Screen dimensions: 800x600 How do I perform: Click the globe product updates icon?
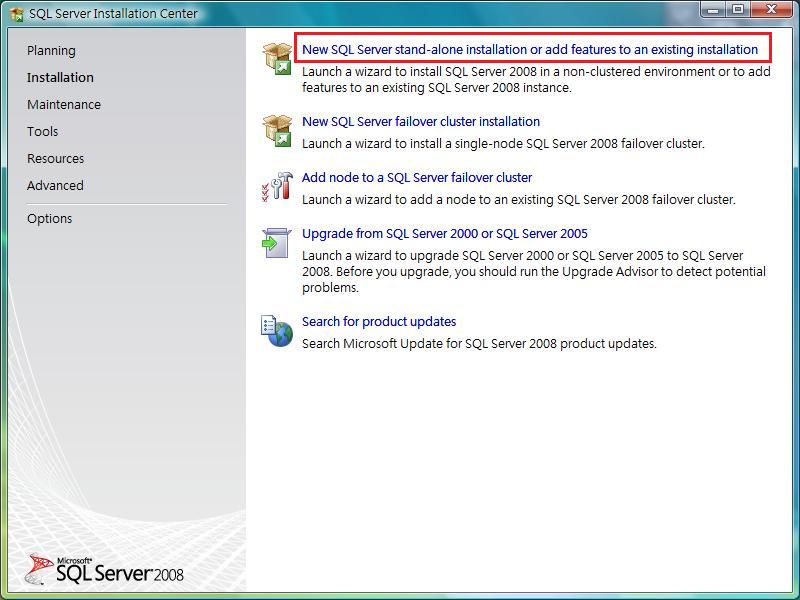(x=277, y=331)
